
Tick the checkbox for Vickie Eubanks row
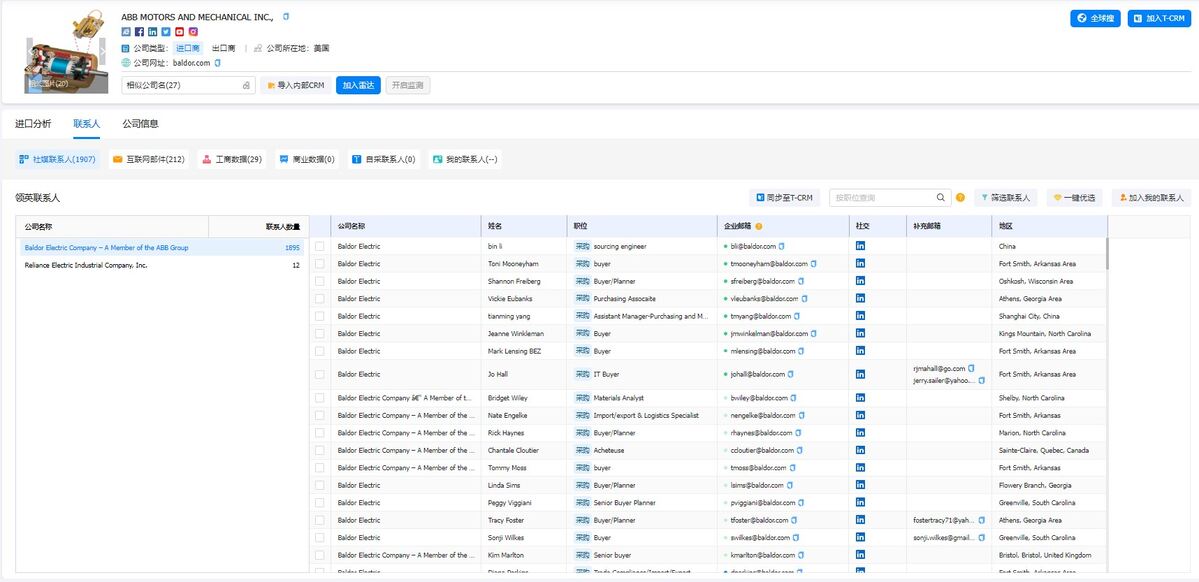[320, 299]
